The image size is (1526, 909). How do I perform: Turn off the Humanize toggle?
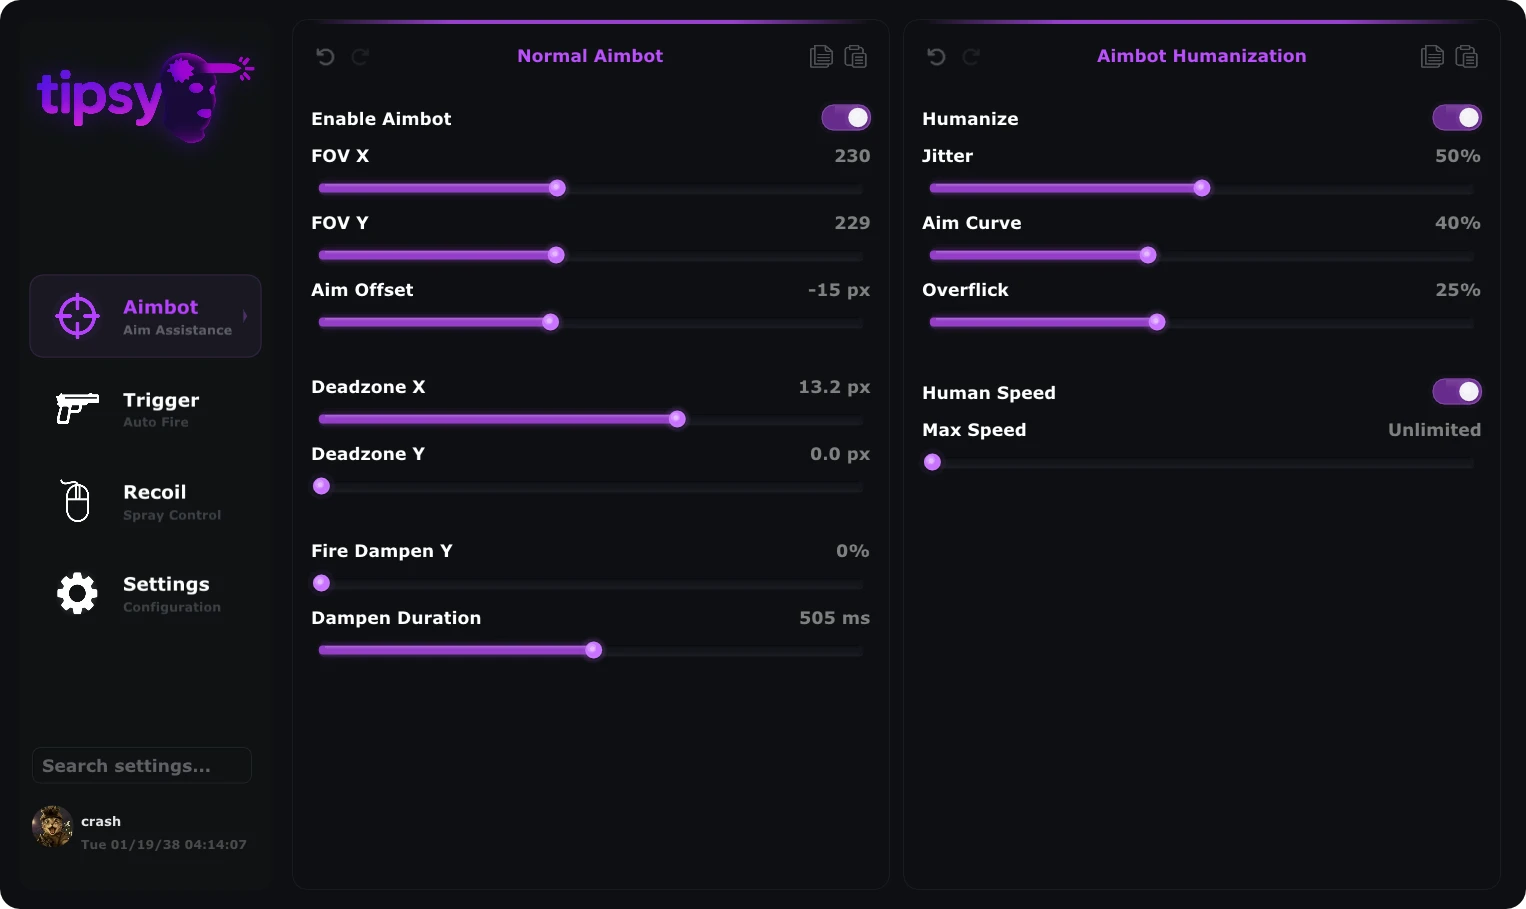pyautogui.click(x=1457, y=118)
